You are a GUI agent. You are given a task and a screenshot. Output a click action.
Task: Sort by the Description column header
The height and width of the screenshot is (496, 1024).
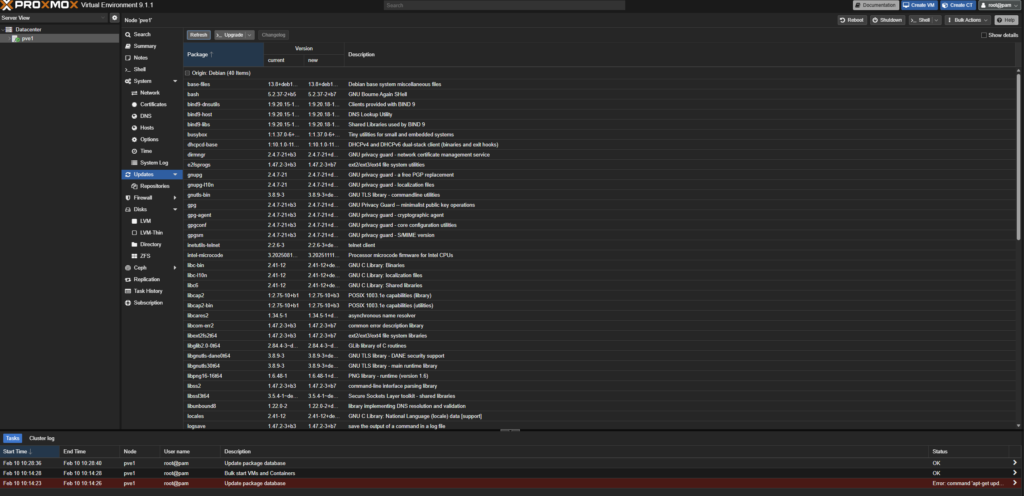(680, 54)
